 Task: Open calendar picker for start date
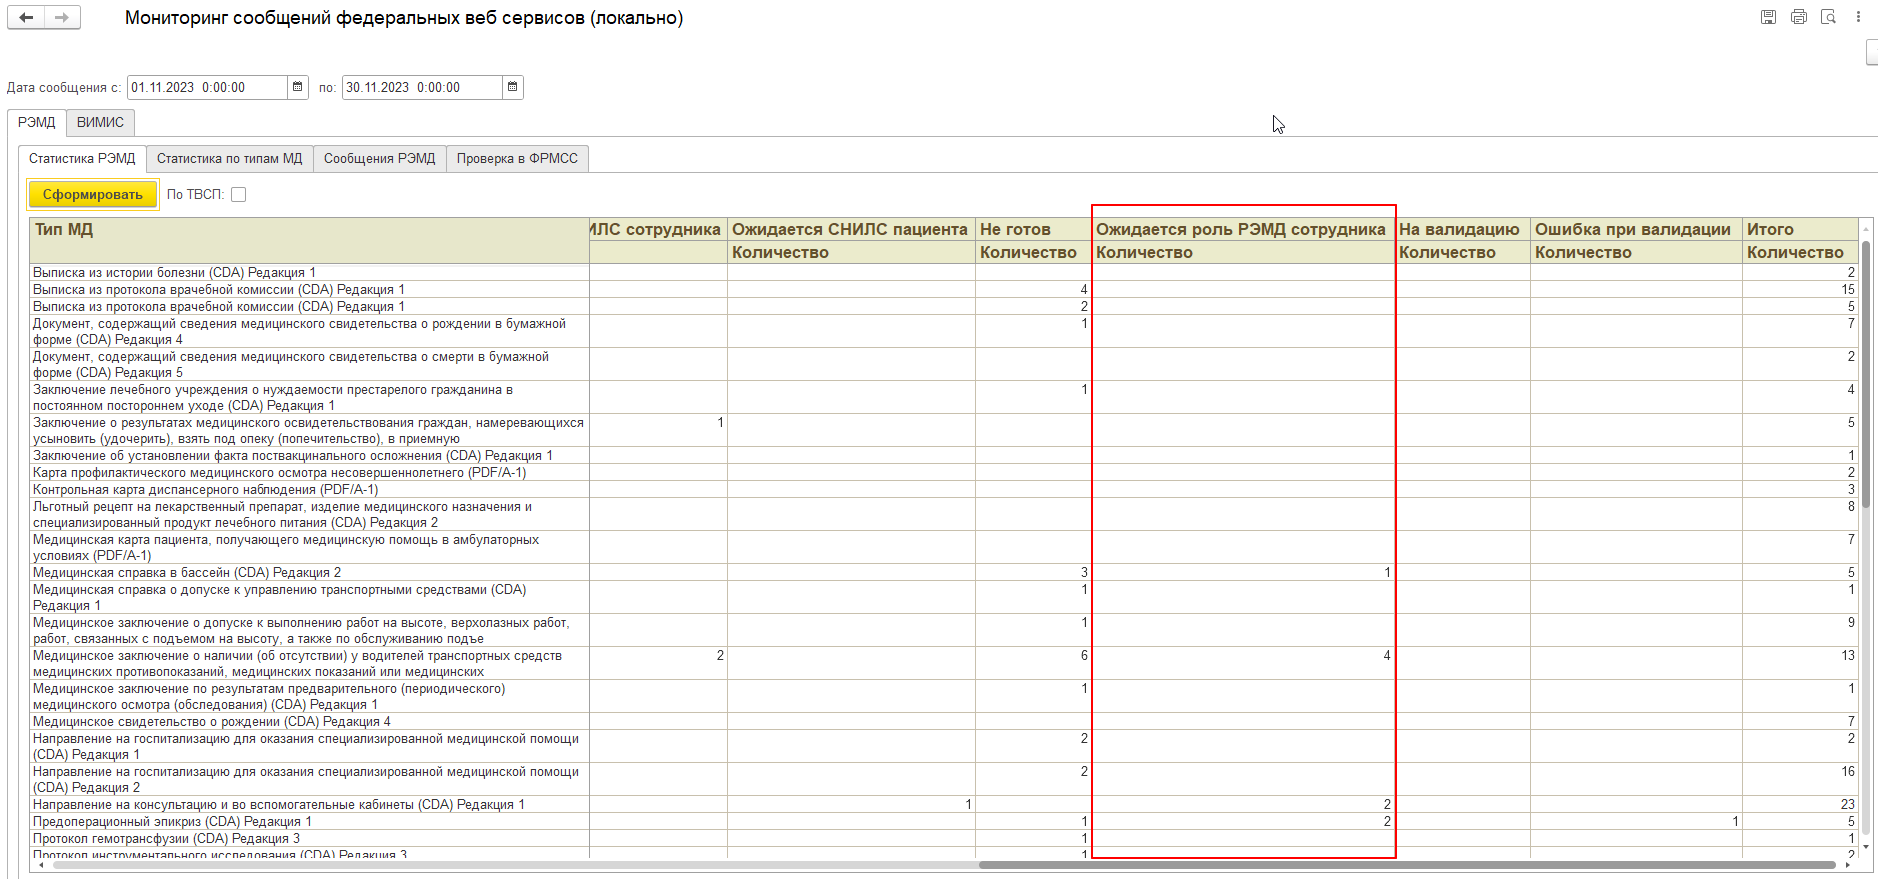298,88
